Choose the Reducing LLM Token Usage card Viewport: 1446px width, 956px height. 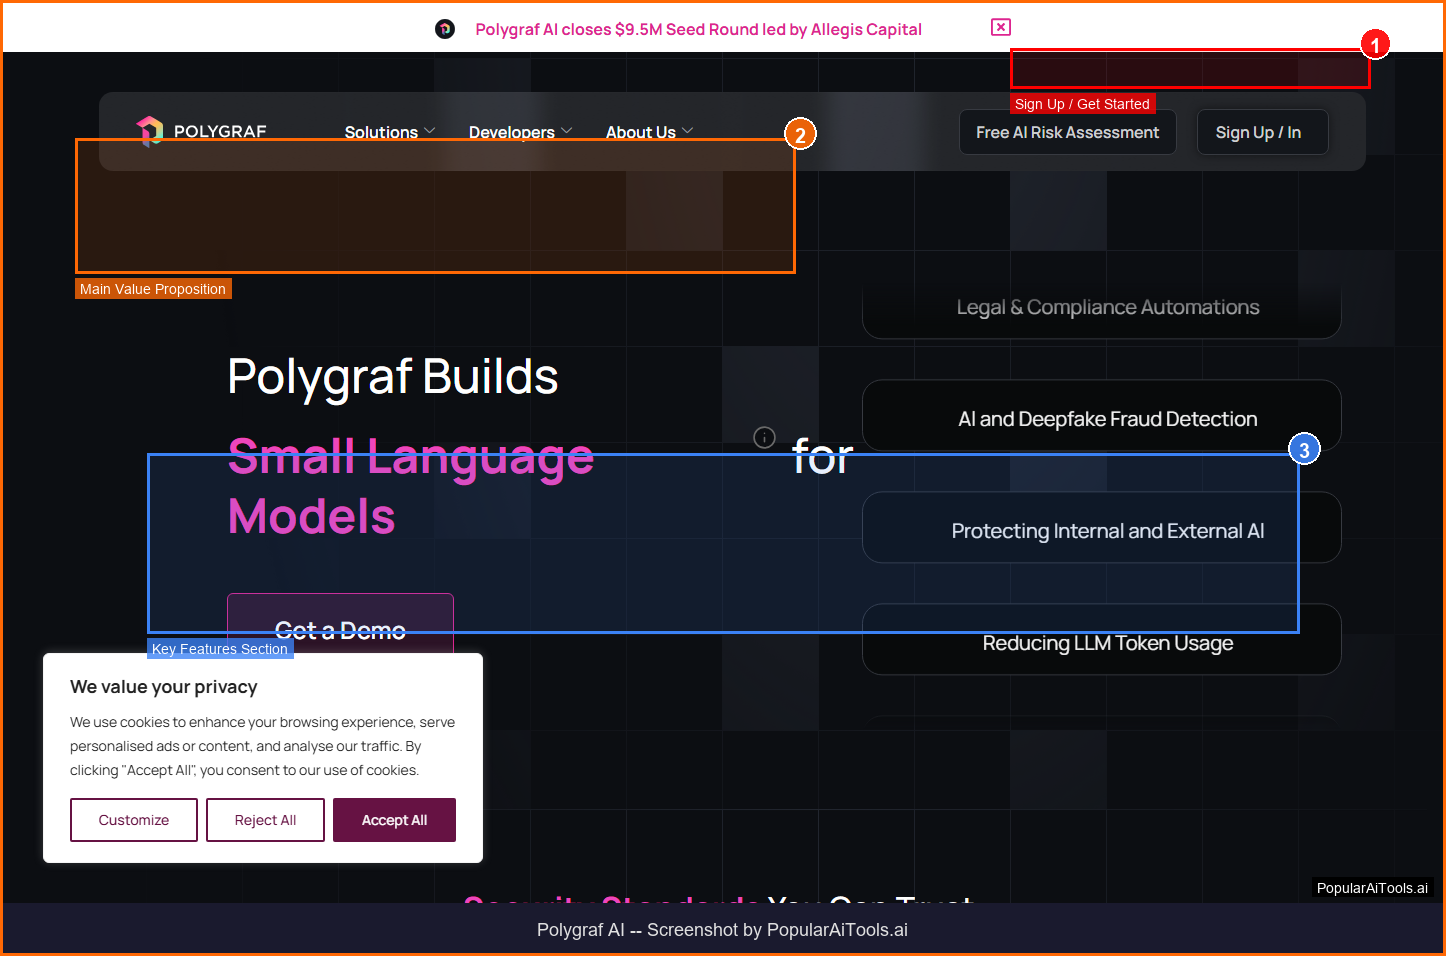1107,643
